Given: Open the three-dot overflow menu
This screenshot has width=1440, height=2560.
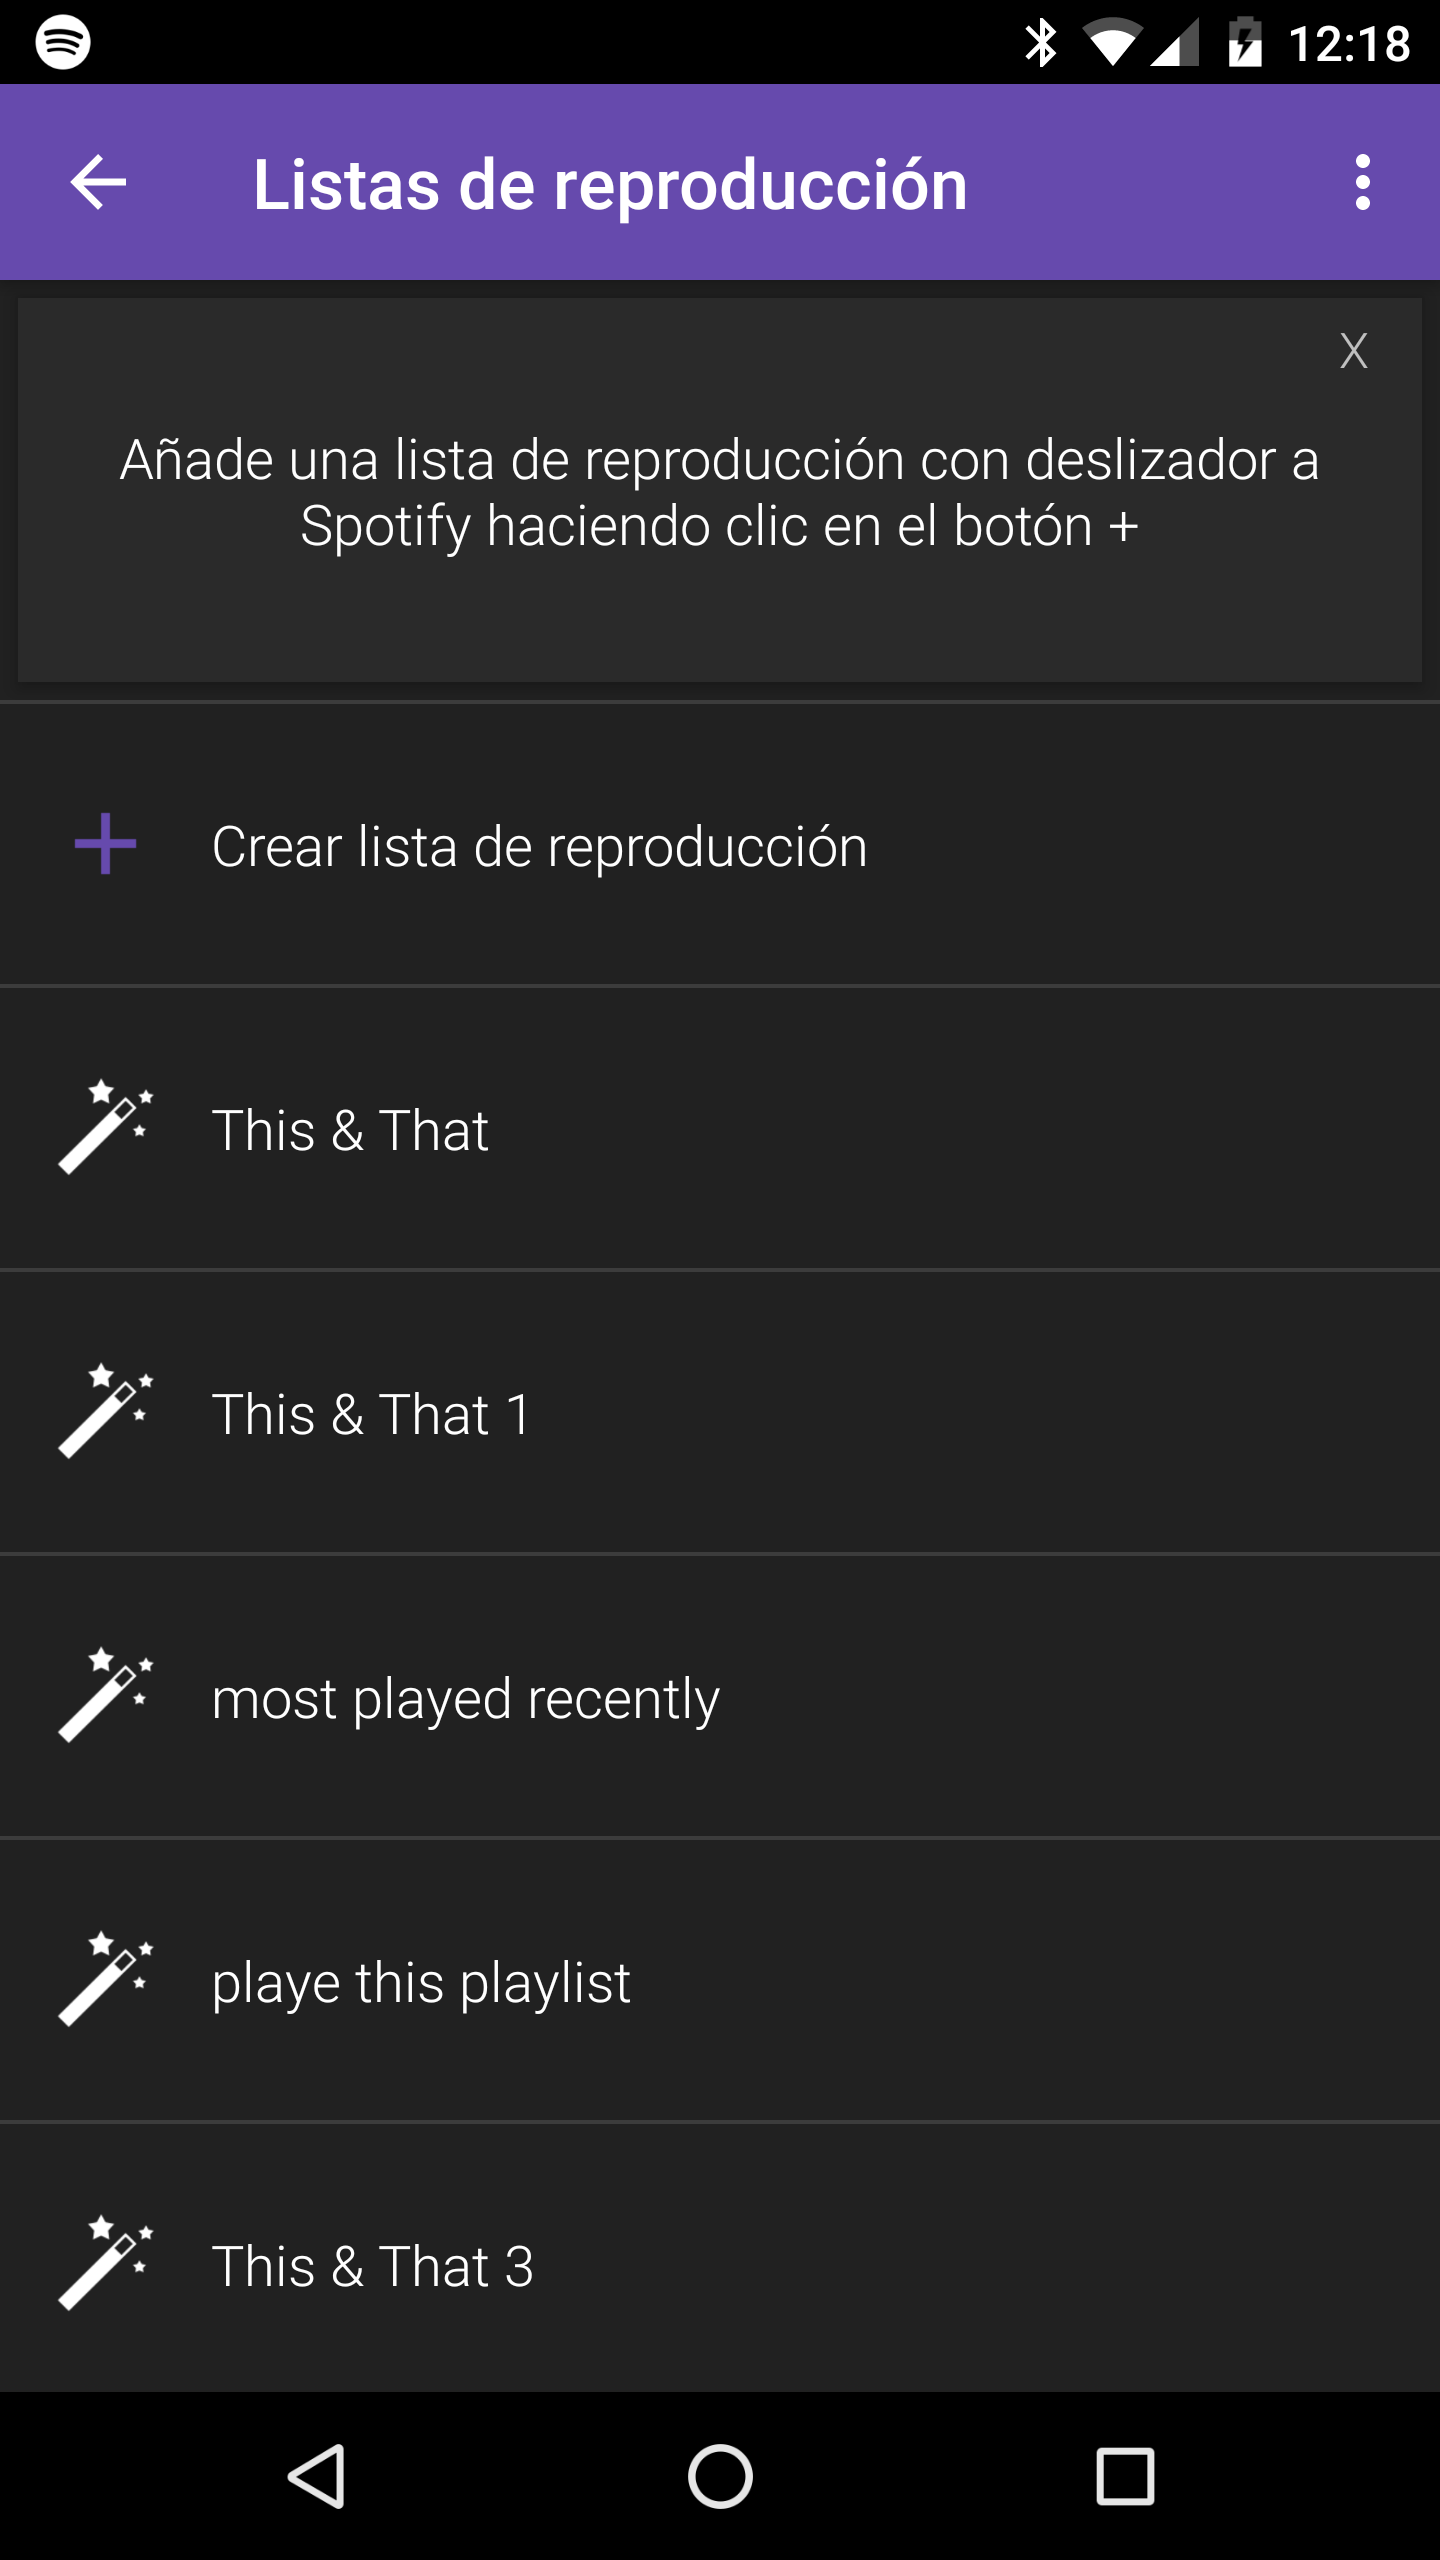Looking at the screenshot, I should tap(1362, 183).
